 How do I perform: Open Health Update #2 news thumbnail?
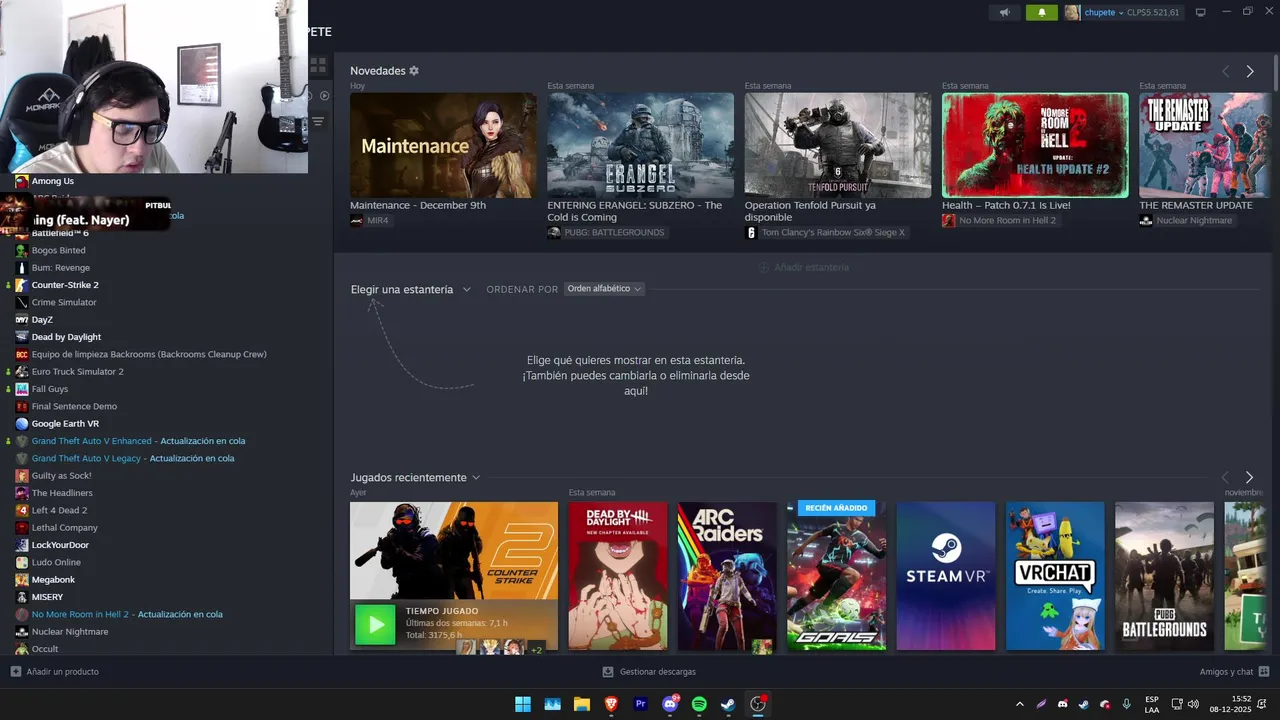pyautogui.click(x=1035, y=145)
